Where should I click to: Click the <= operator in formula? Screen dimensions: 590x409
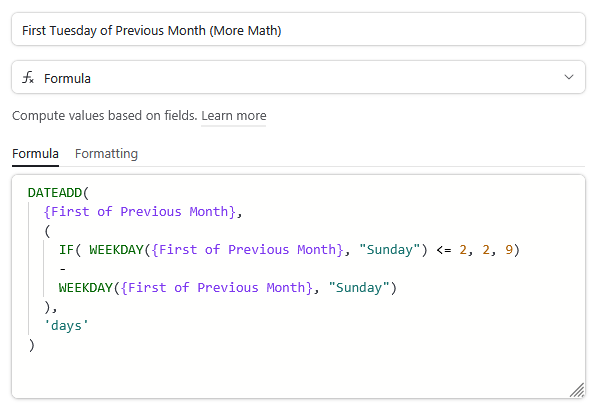tap(444, 250)
